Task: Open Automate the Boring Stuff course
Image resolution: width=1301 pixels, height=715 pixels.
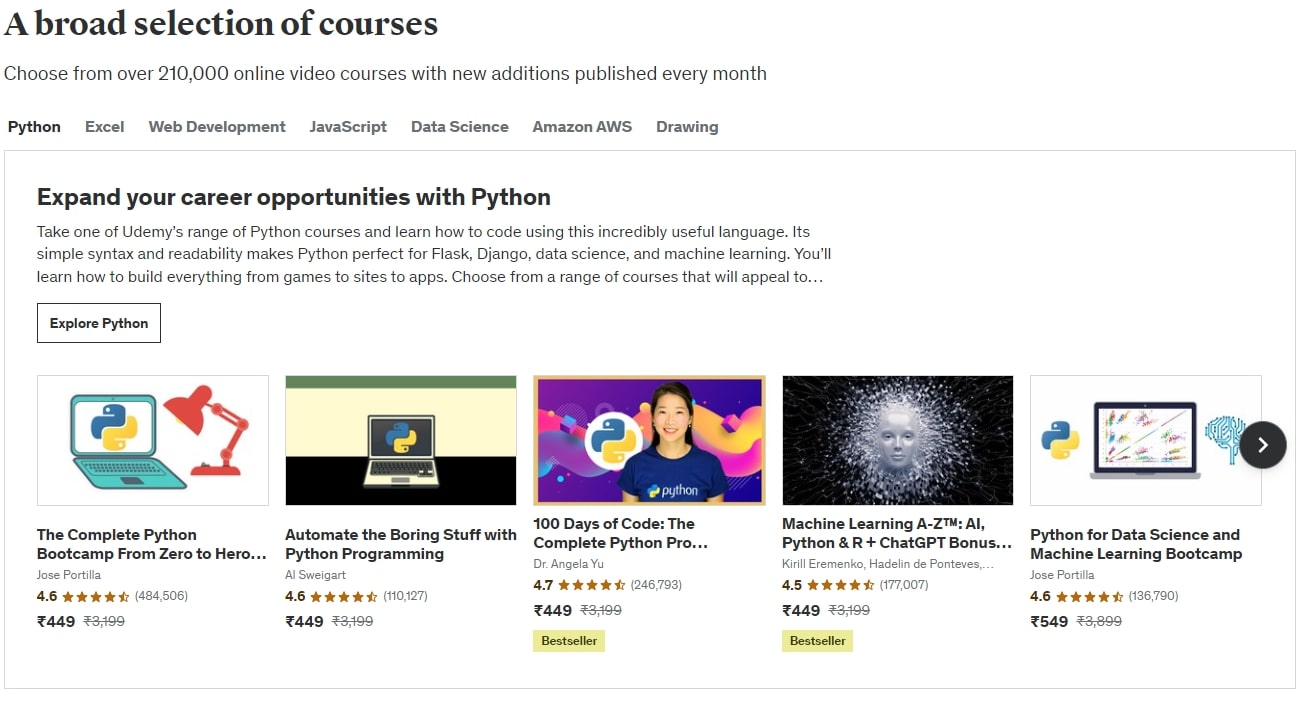Action: pos(400,544)
